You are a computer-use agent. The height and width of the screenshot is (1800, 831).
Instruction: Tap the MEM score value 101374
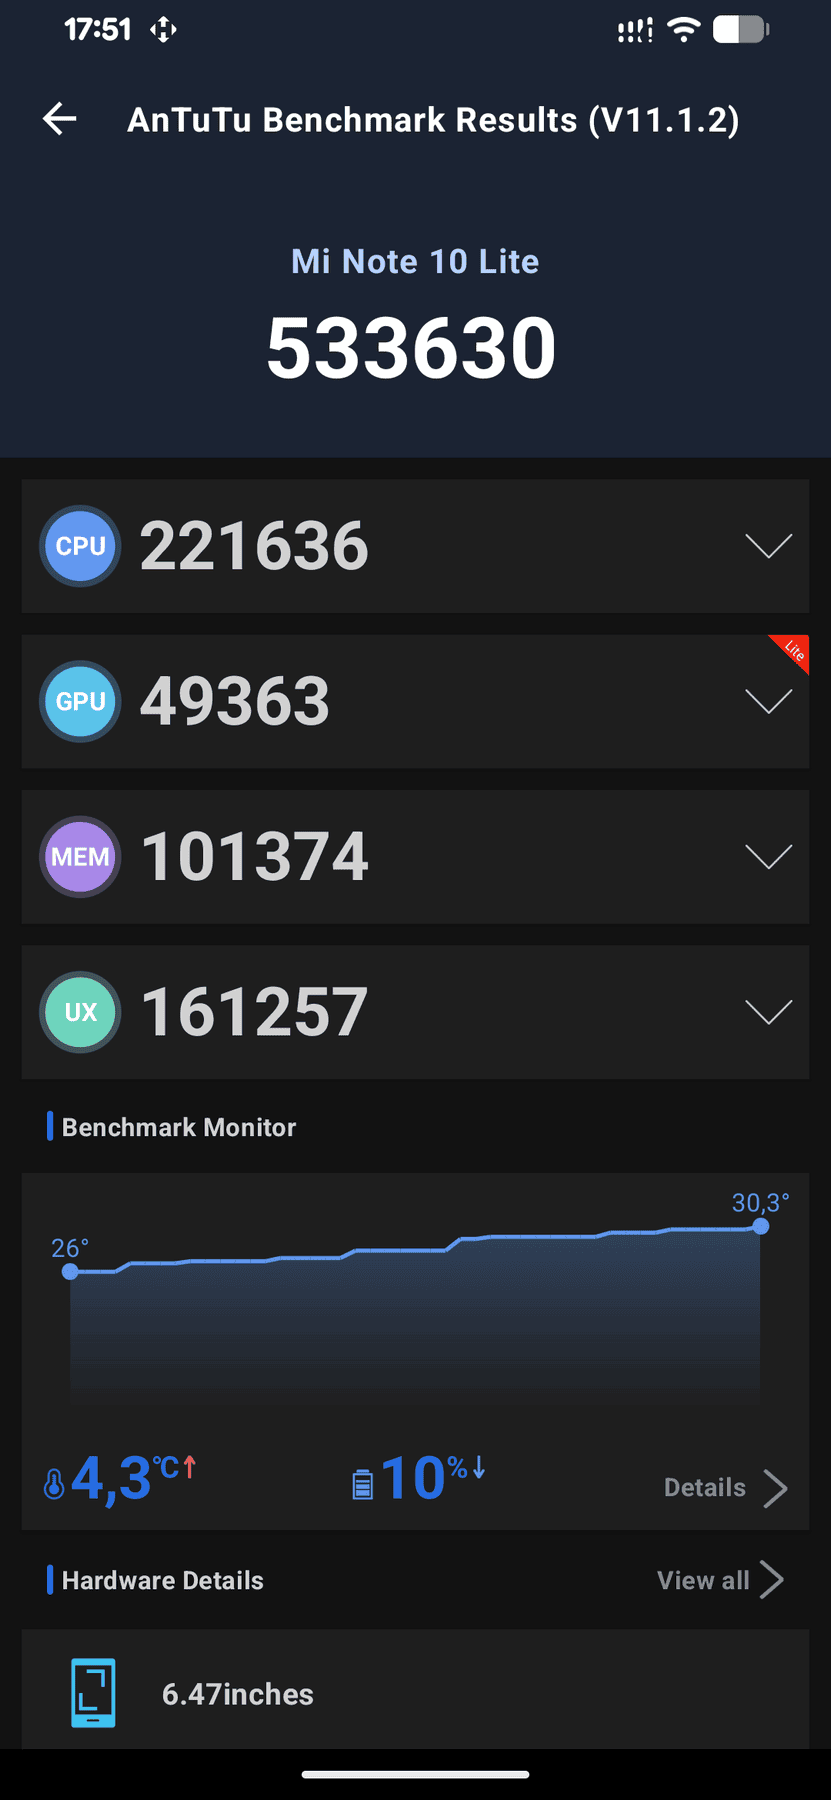255,857
